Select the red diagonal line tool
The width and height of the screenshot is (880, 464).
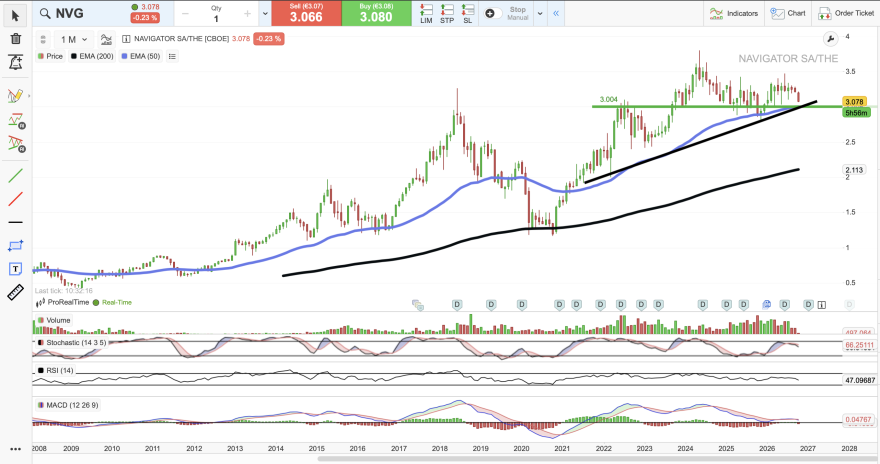[16, 199]
